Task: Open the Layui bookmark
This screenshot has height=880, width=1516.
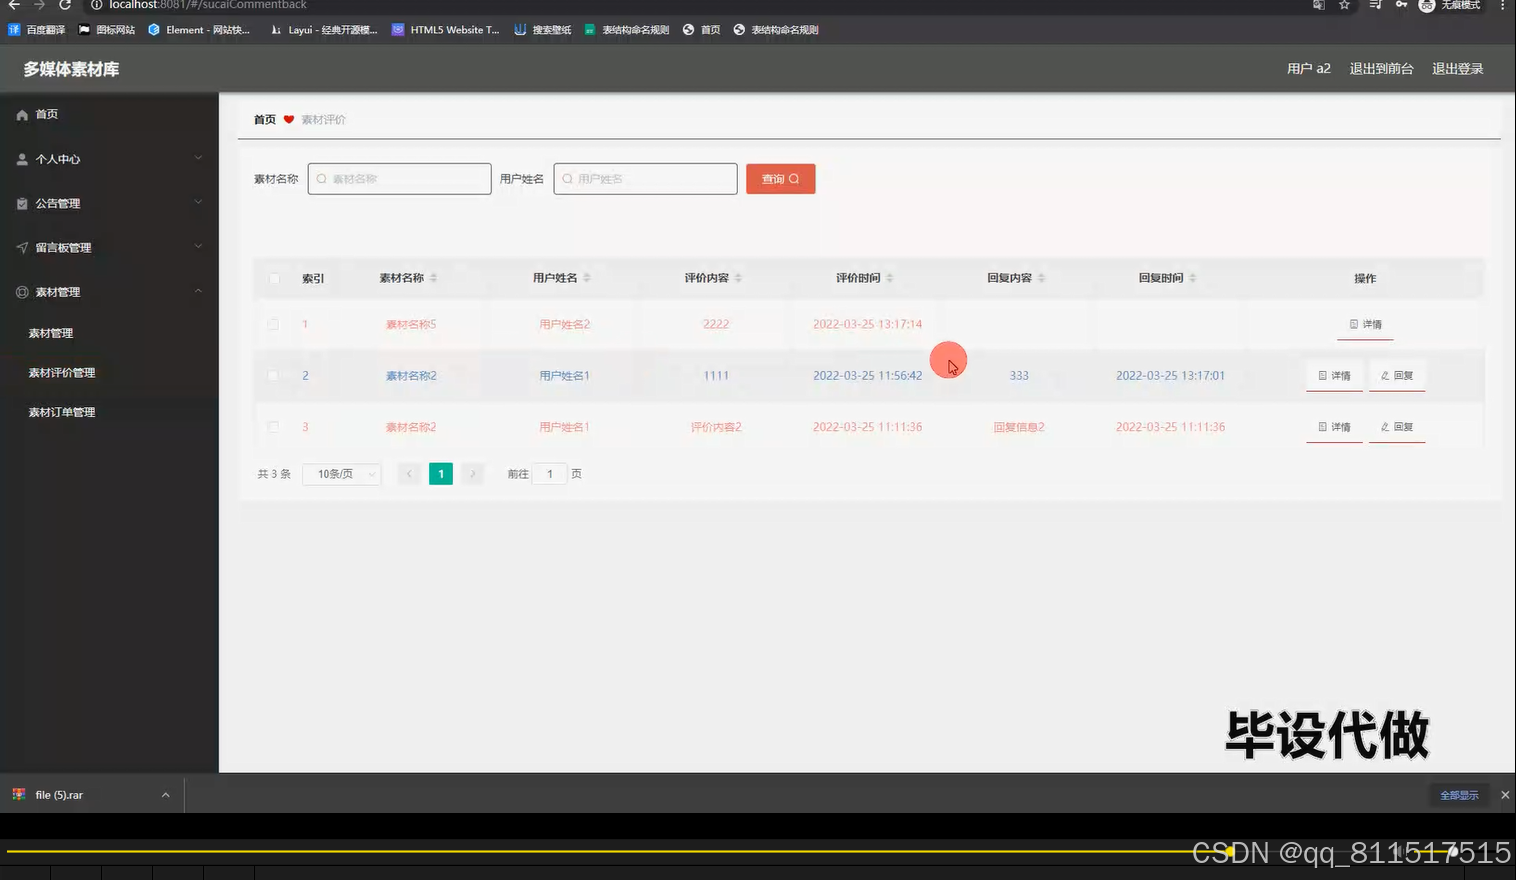Action: click(x=324, y=30)
